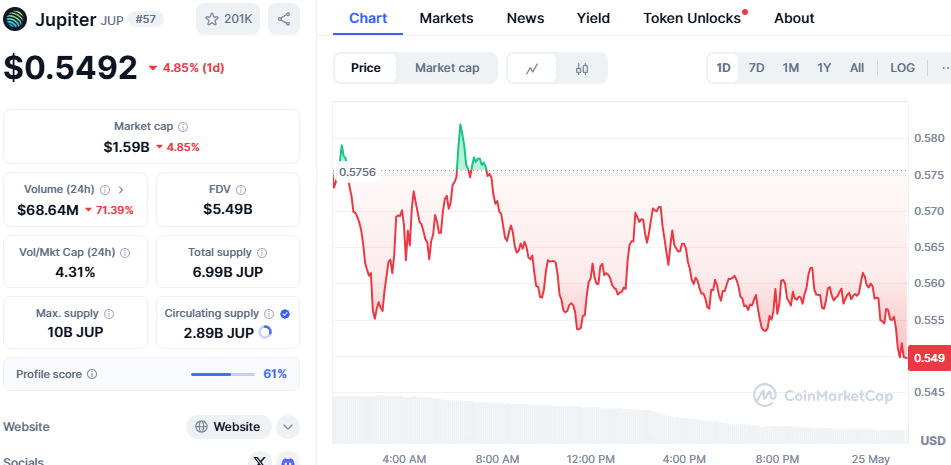Open the About tab
The width and height of the screenshot is (951, 465).
[794, 18]
